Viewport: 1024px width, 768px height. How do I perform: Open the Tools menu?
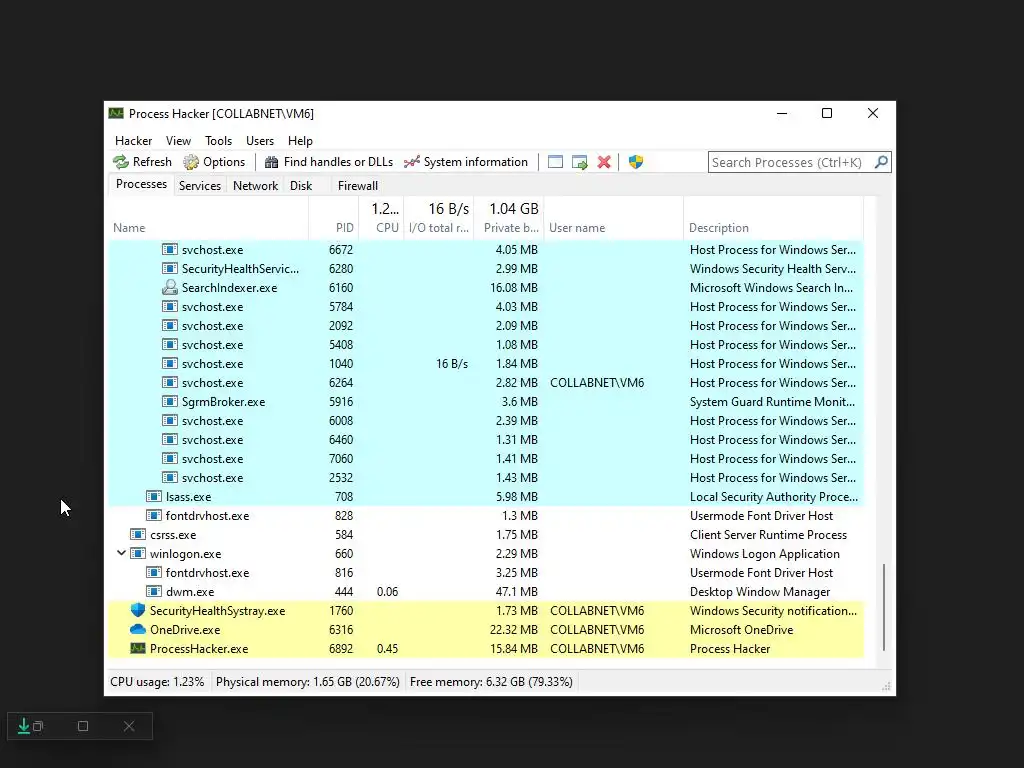click(x=218, y=141)
